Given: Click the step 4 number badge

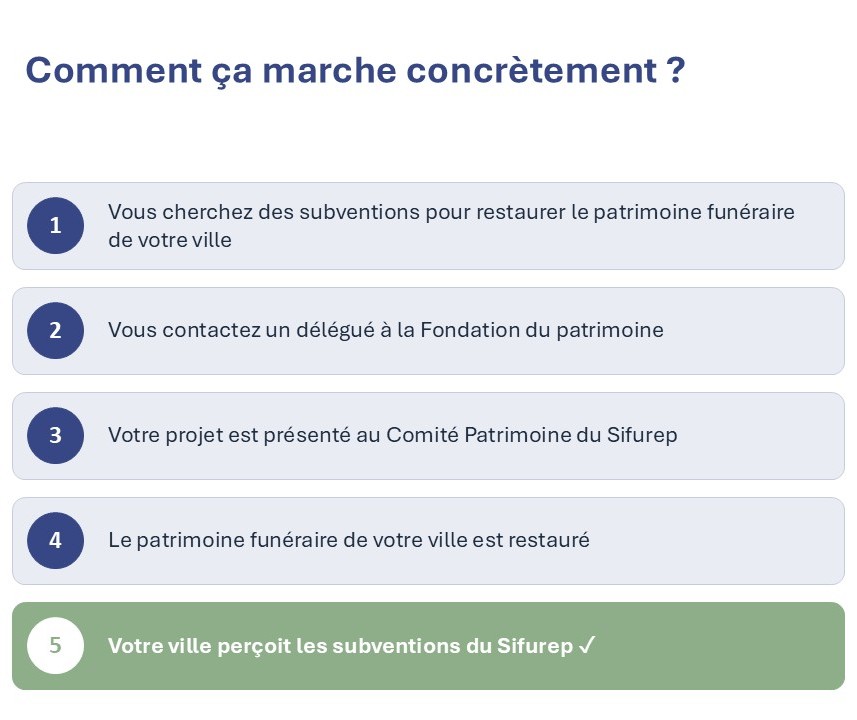Looking at the screenshot, I should [55, 540].
